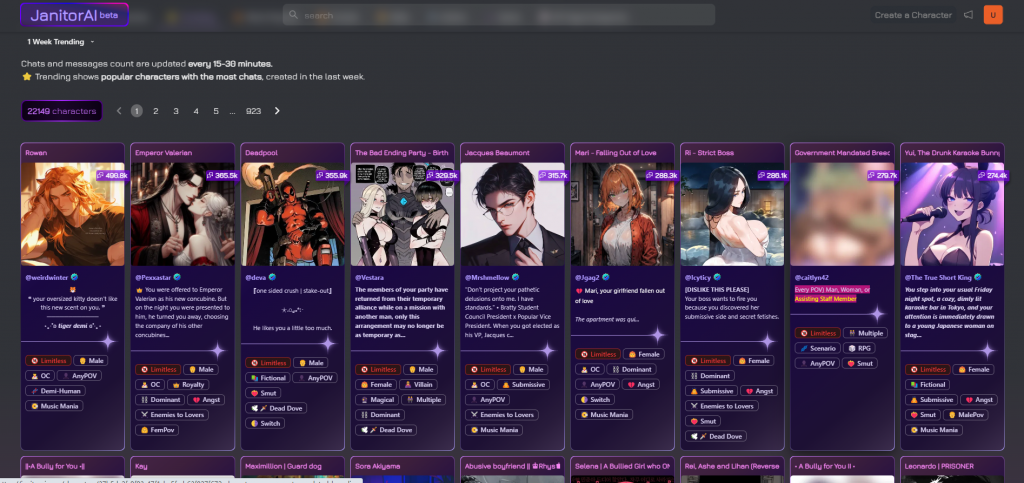
Task: Jump to last page 923
Action: (x=253, y=111)
